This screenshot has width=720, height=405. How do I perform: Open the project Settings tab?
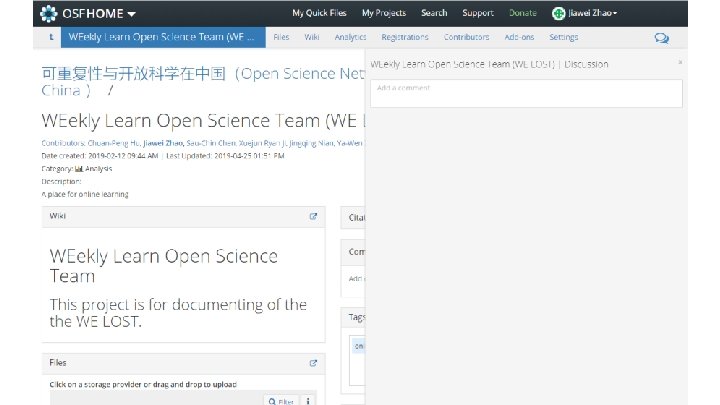(x=563, y=37)
